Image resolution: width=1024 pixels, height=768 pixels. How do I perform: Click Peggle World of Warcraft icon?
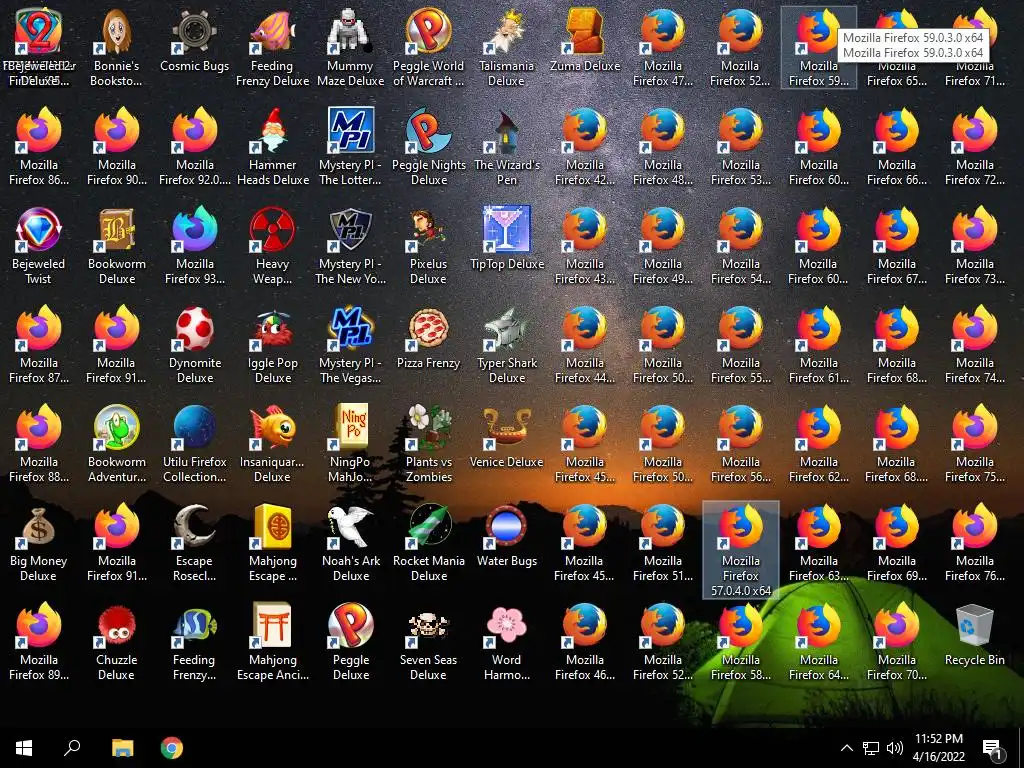tap(428, 47)
